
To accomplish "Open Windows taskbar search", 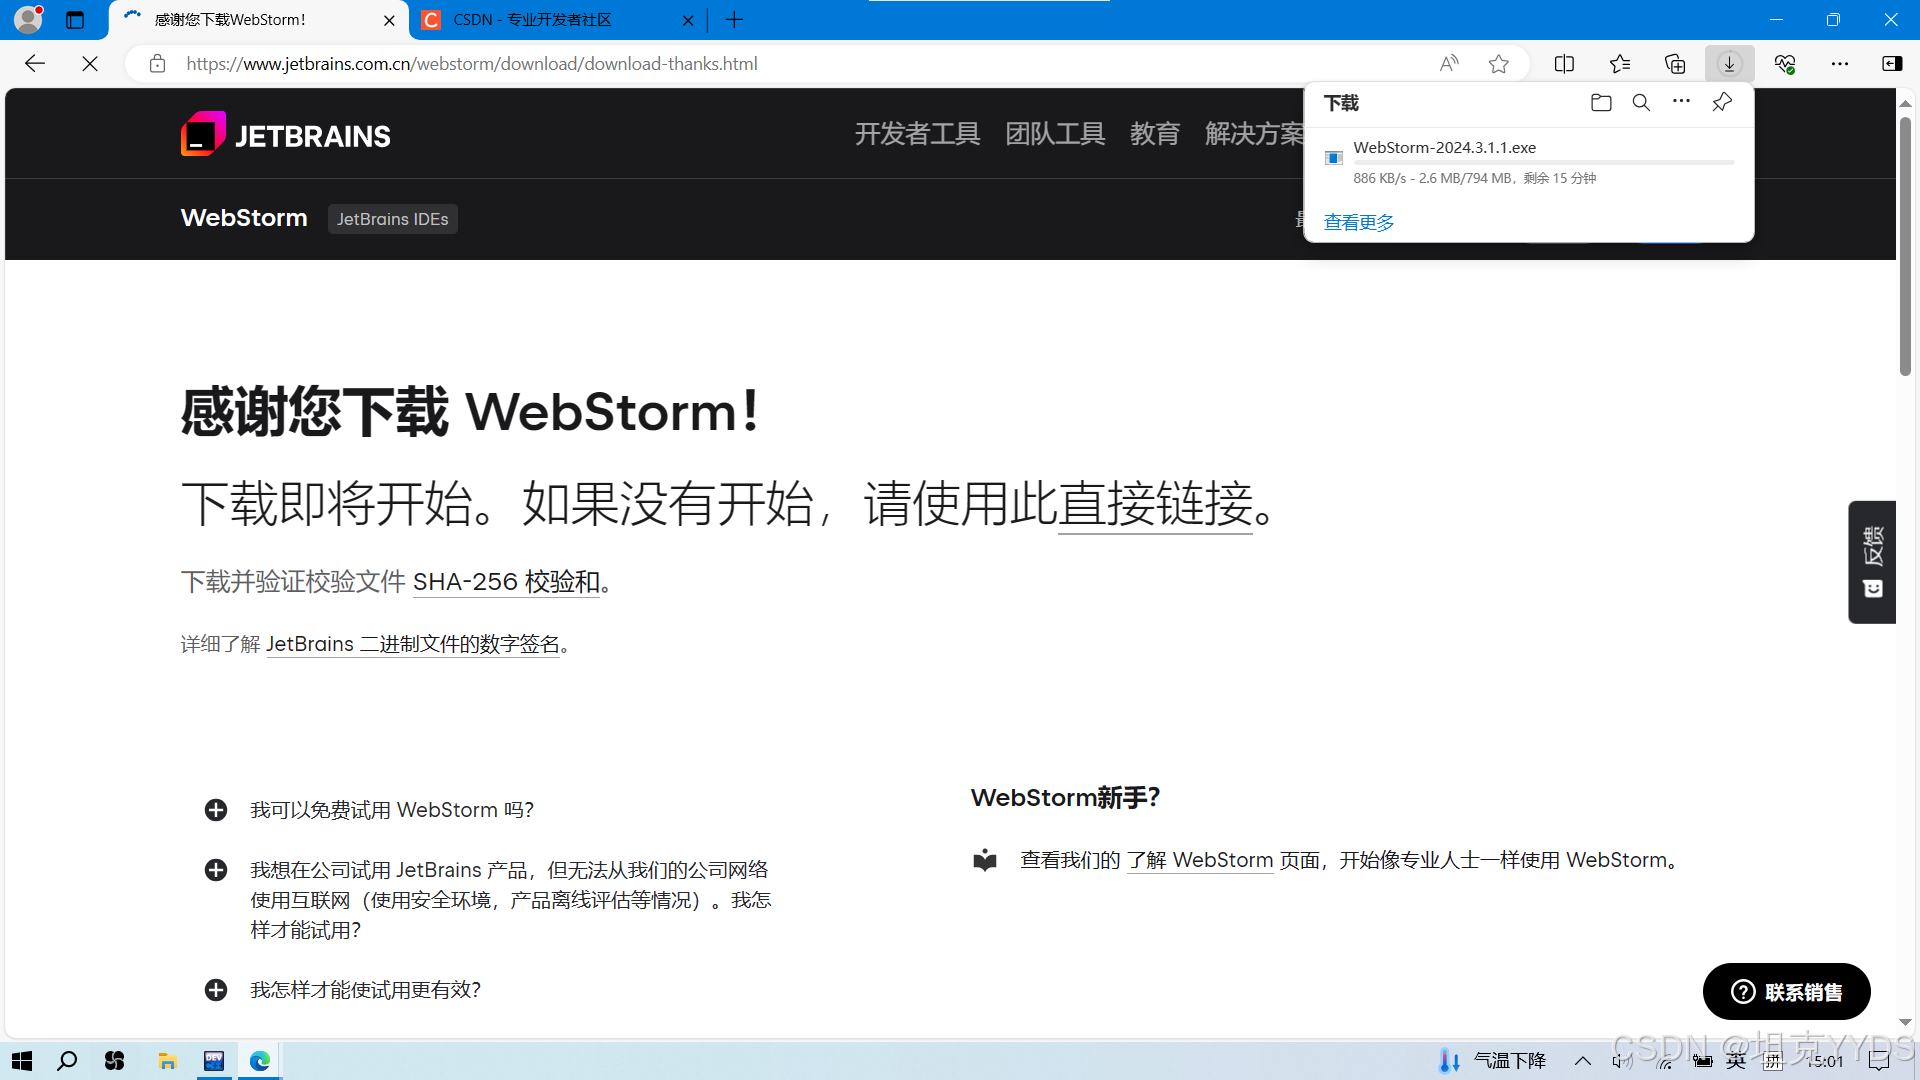I will (67, 1061).
